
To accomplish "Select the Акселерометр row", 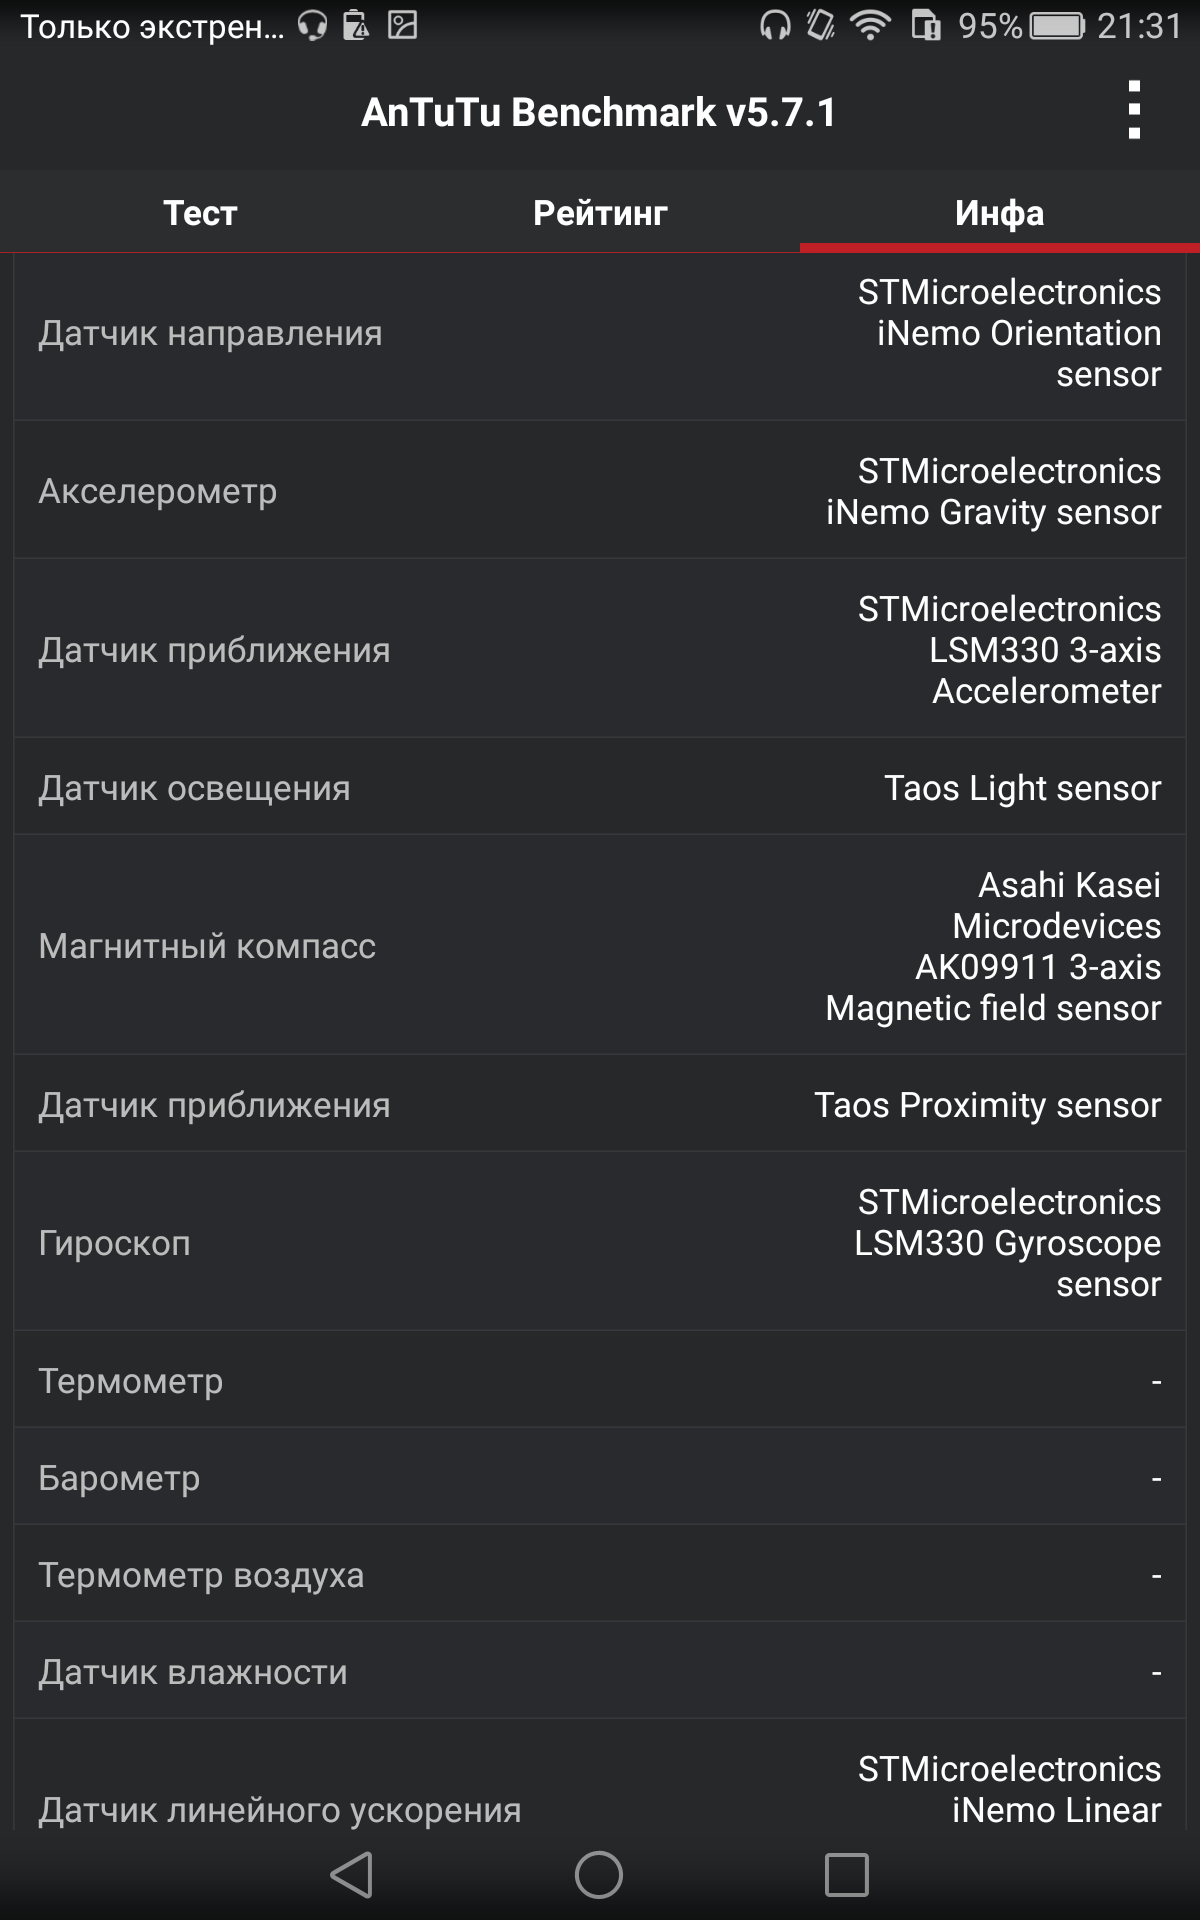I will click(600, 490).
